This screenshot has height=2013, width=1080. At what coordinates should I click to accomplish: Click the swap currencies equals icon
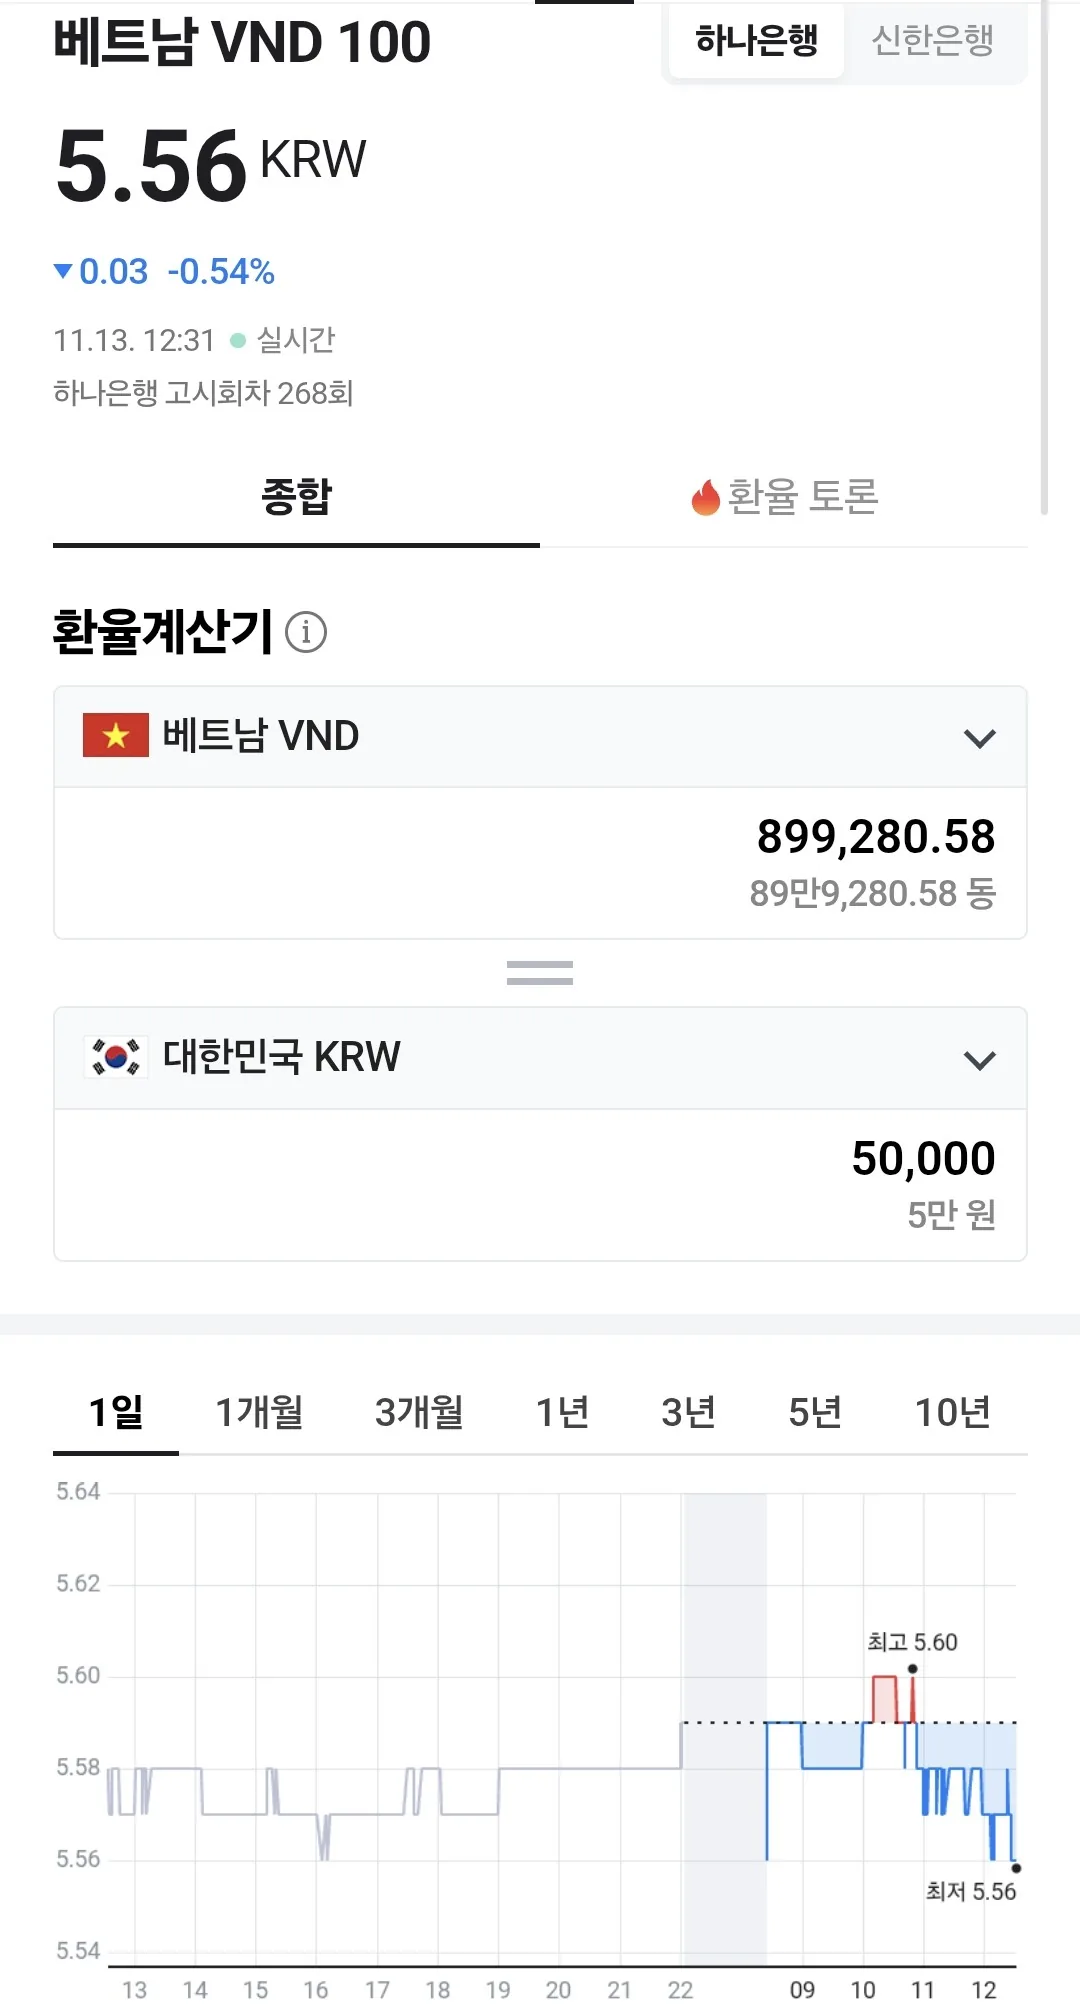pyautogui.click(x=540, y=972)
